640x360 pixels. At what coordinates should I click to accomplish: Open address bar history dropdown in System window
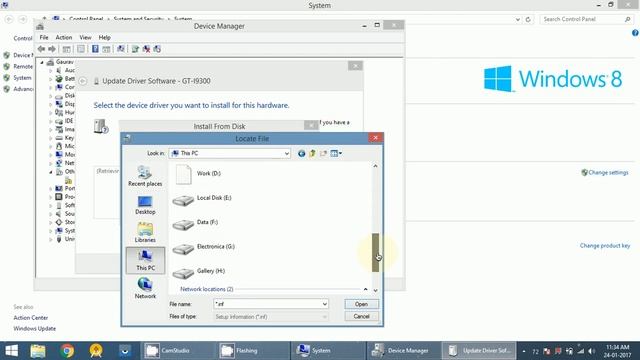pyautogui.click(x=518, y=19)
